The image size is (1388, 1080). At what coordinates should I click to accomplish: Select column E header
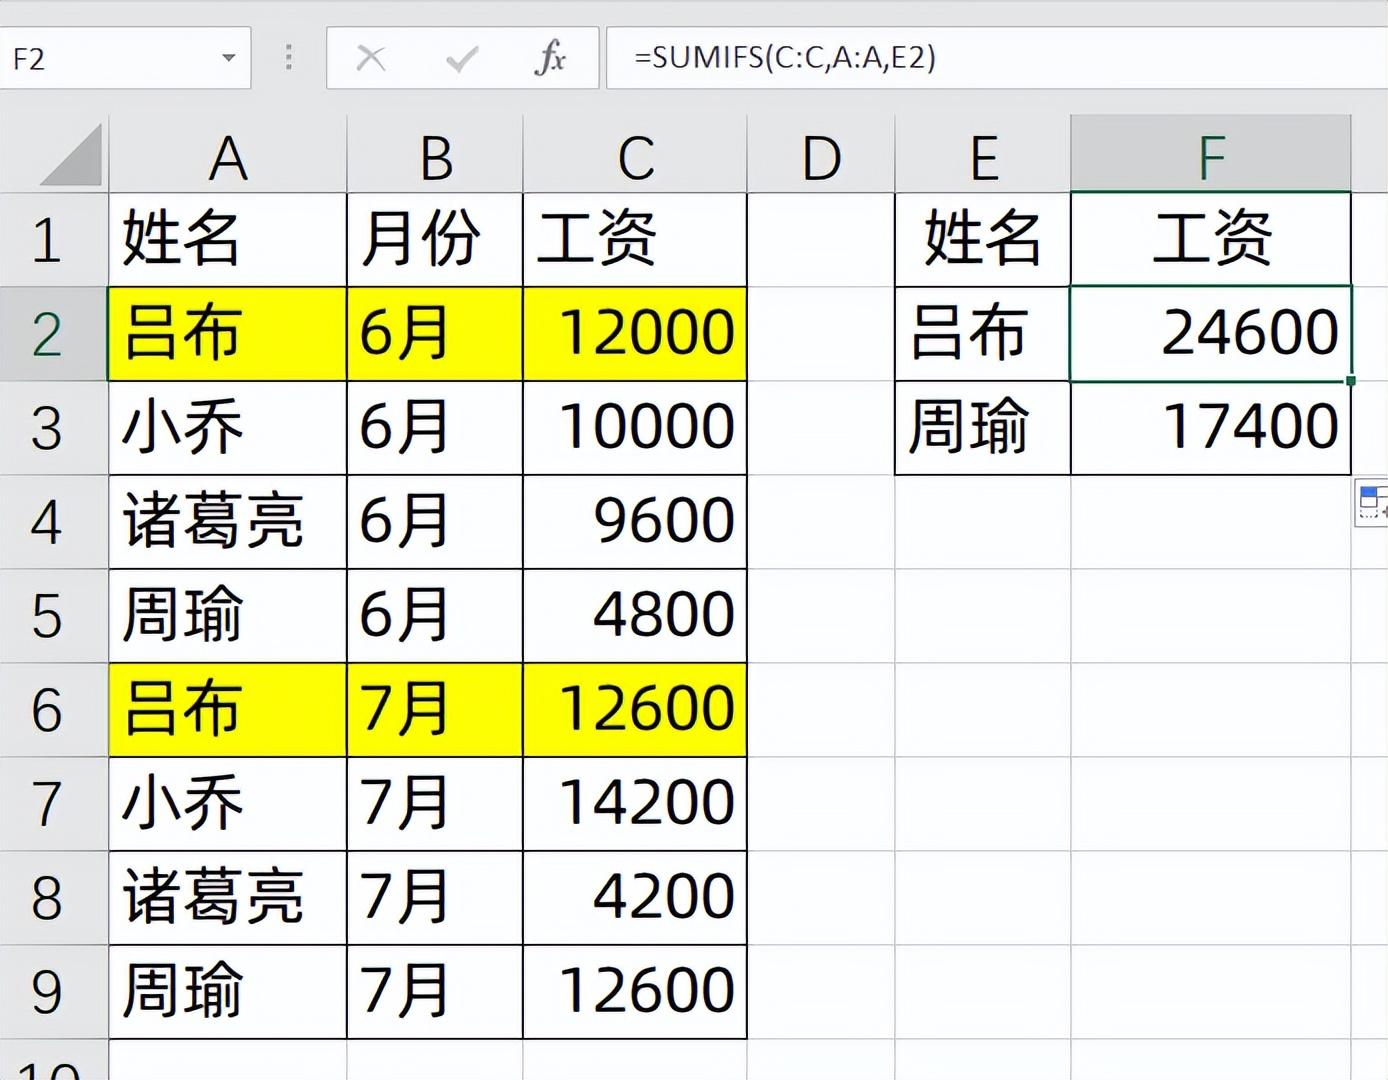click(x=983, y=155)
